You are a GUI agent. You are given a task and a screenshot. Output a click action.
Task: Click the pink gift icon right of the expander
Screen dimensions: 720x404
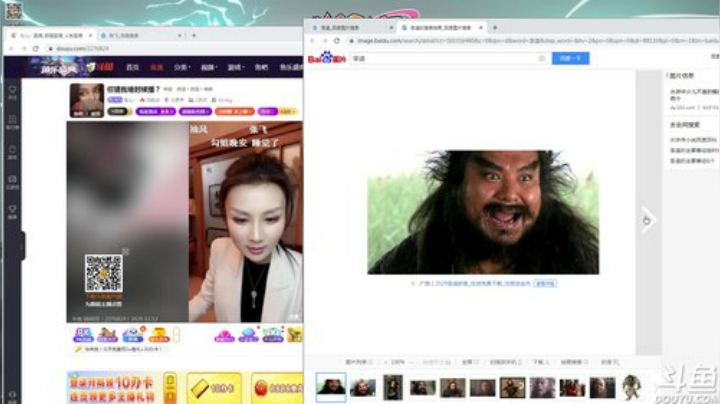tap(225, 335)
